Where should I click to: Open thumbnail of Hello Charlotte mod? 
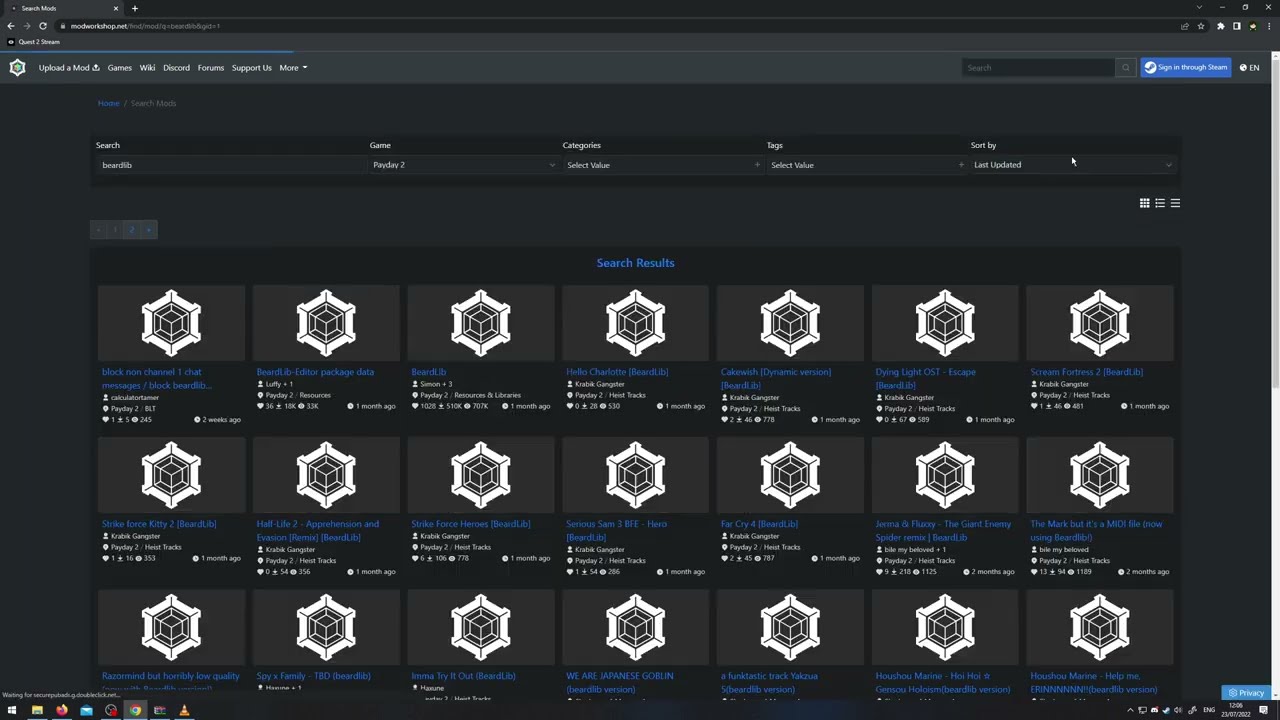click(x=635, y=322)
